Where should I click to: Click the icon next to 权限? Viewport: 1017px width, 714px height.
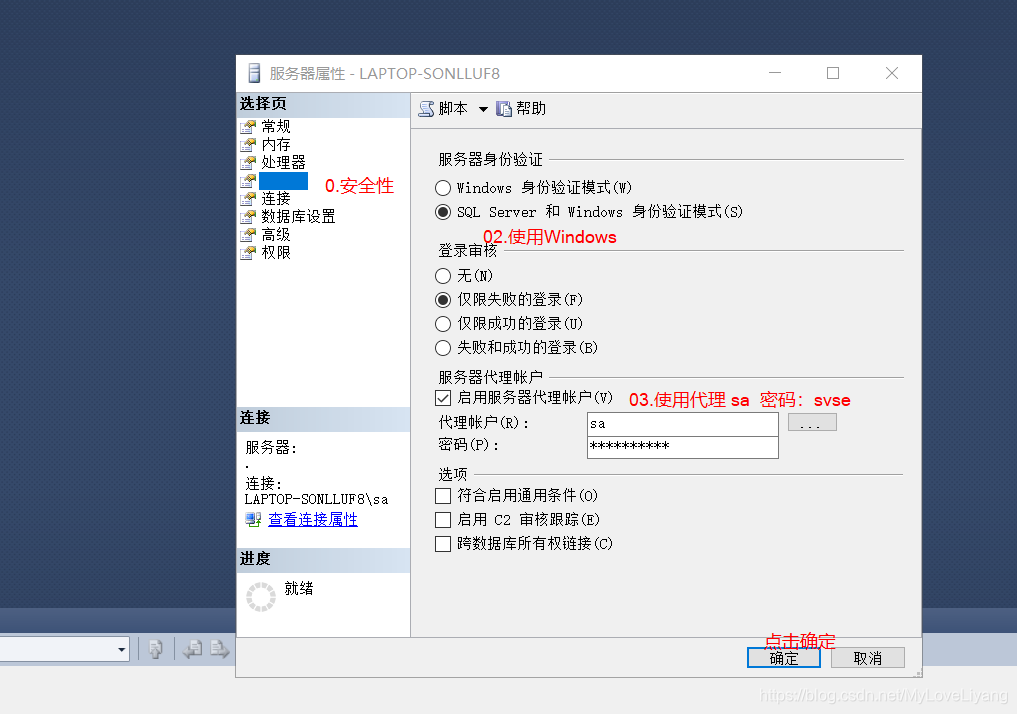pos(248,253)
